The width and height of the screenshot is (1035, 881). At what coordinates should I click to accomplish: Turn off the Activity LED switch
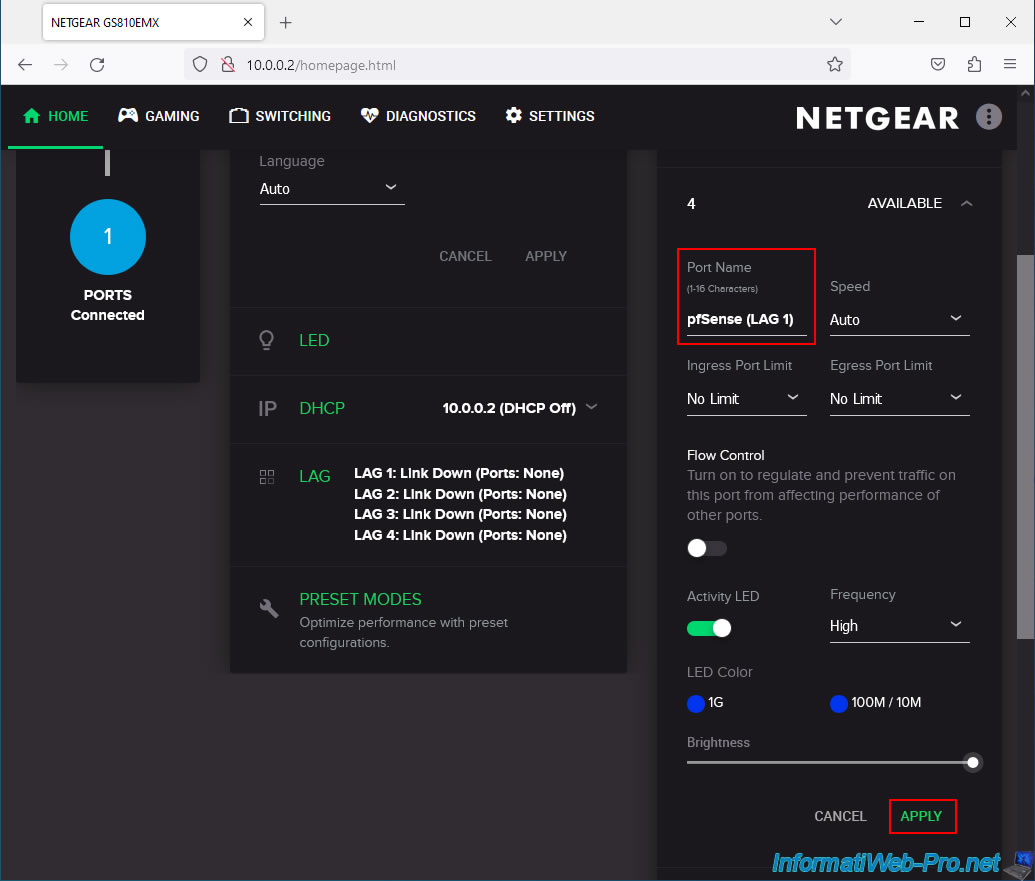(x=709, y=628)
